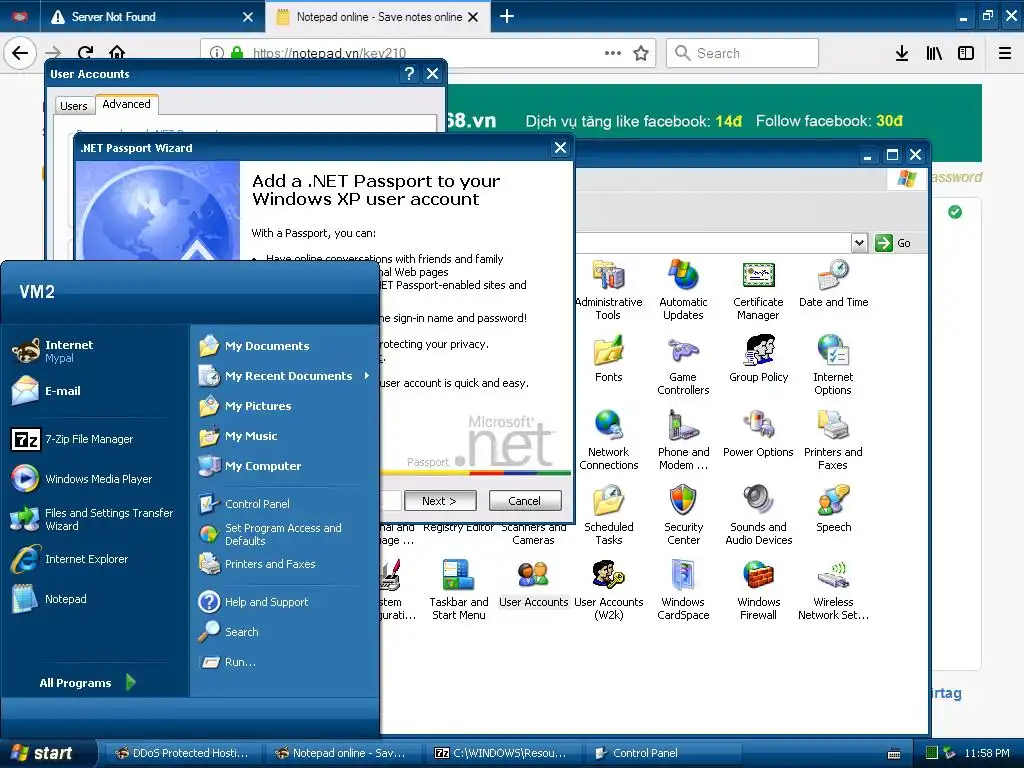Open browser downloads arrow icon
Image resolution: width=1024 pixels, height=768 pixels.
[901, 53]
